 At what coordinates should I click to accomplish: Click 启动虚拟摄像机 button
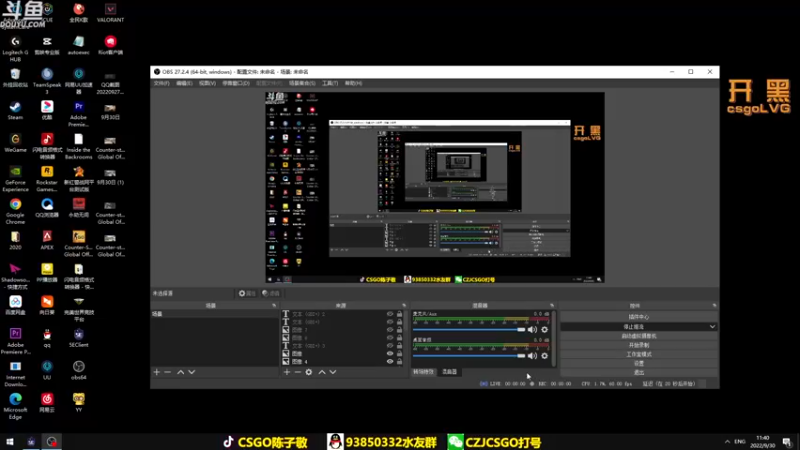(639, 336)
